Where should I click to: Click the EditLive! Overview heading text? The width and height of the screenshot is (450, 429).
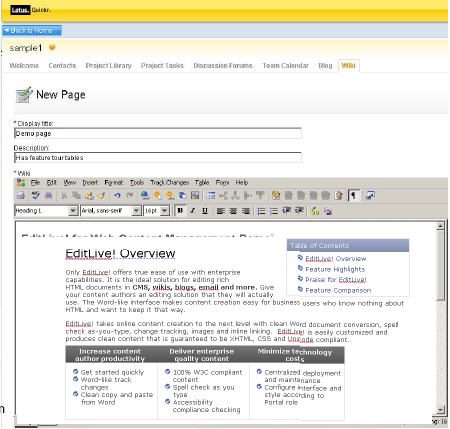[x=120, y=253]
